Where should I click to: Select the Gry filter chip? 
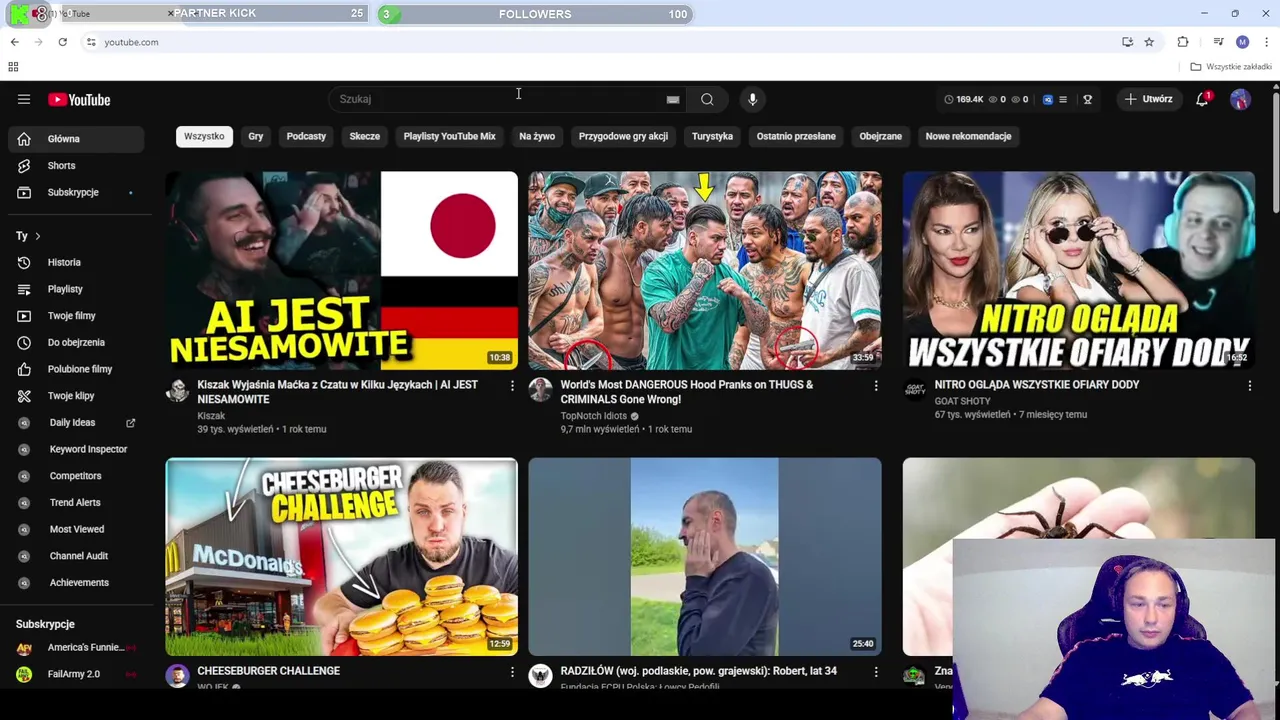click(x=256, y=136)
